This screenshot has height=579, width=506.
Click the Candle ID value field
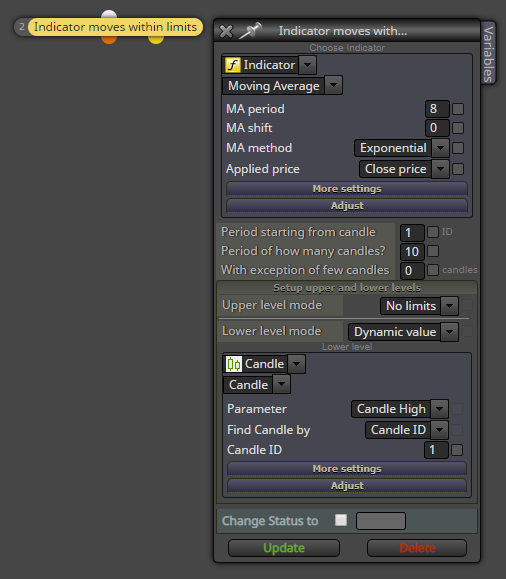(x=436, y=450)
